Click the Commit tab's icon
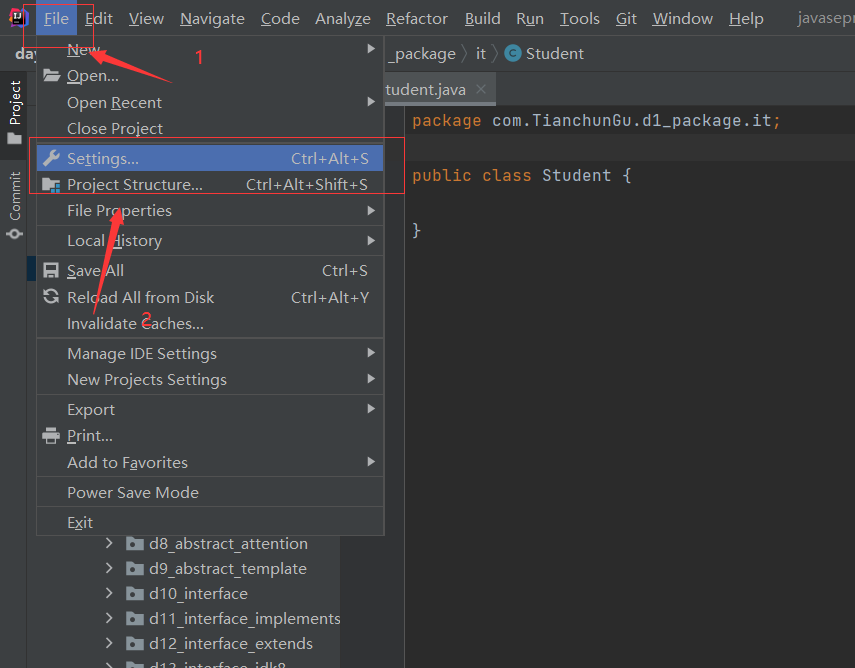 click(x=15, y=234)
